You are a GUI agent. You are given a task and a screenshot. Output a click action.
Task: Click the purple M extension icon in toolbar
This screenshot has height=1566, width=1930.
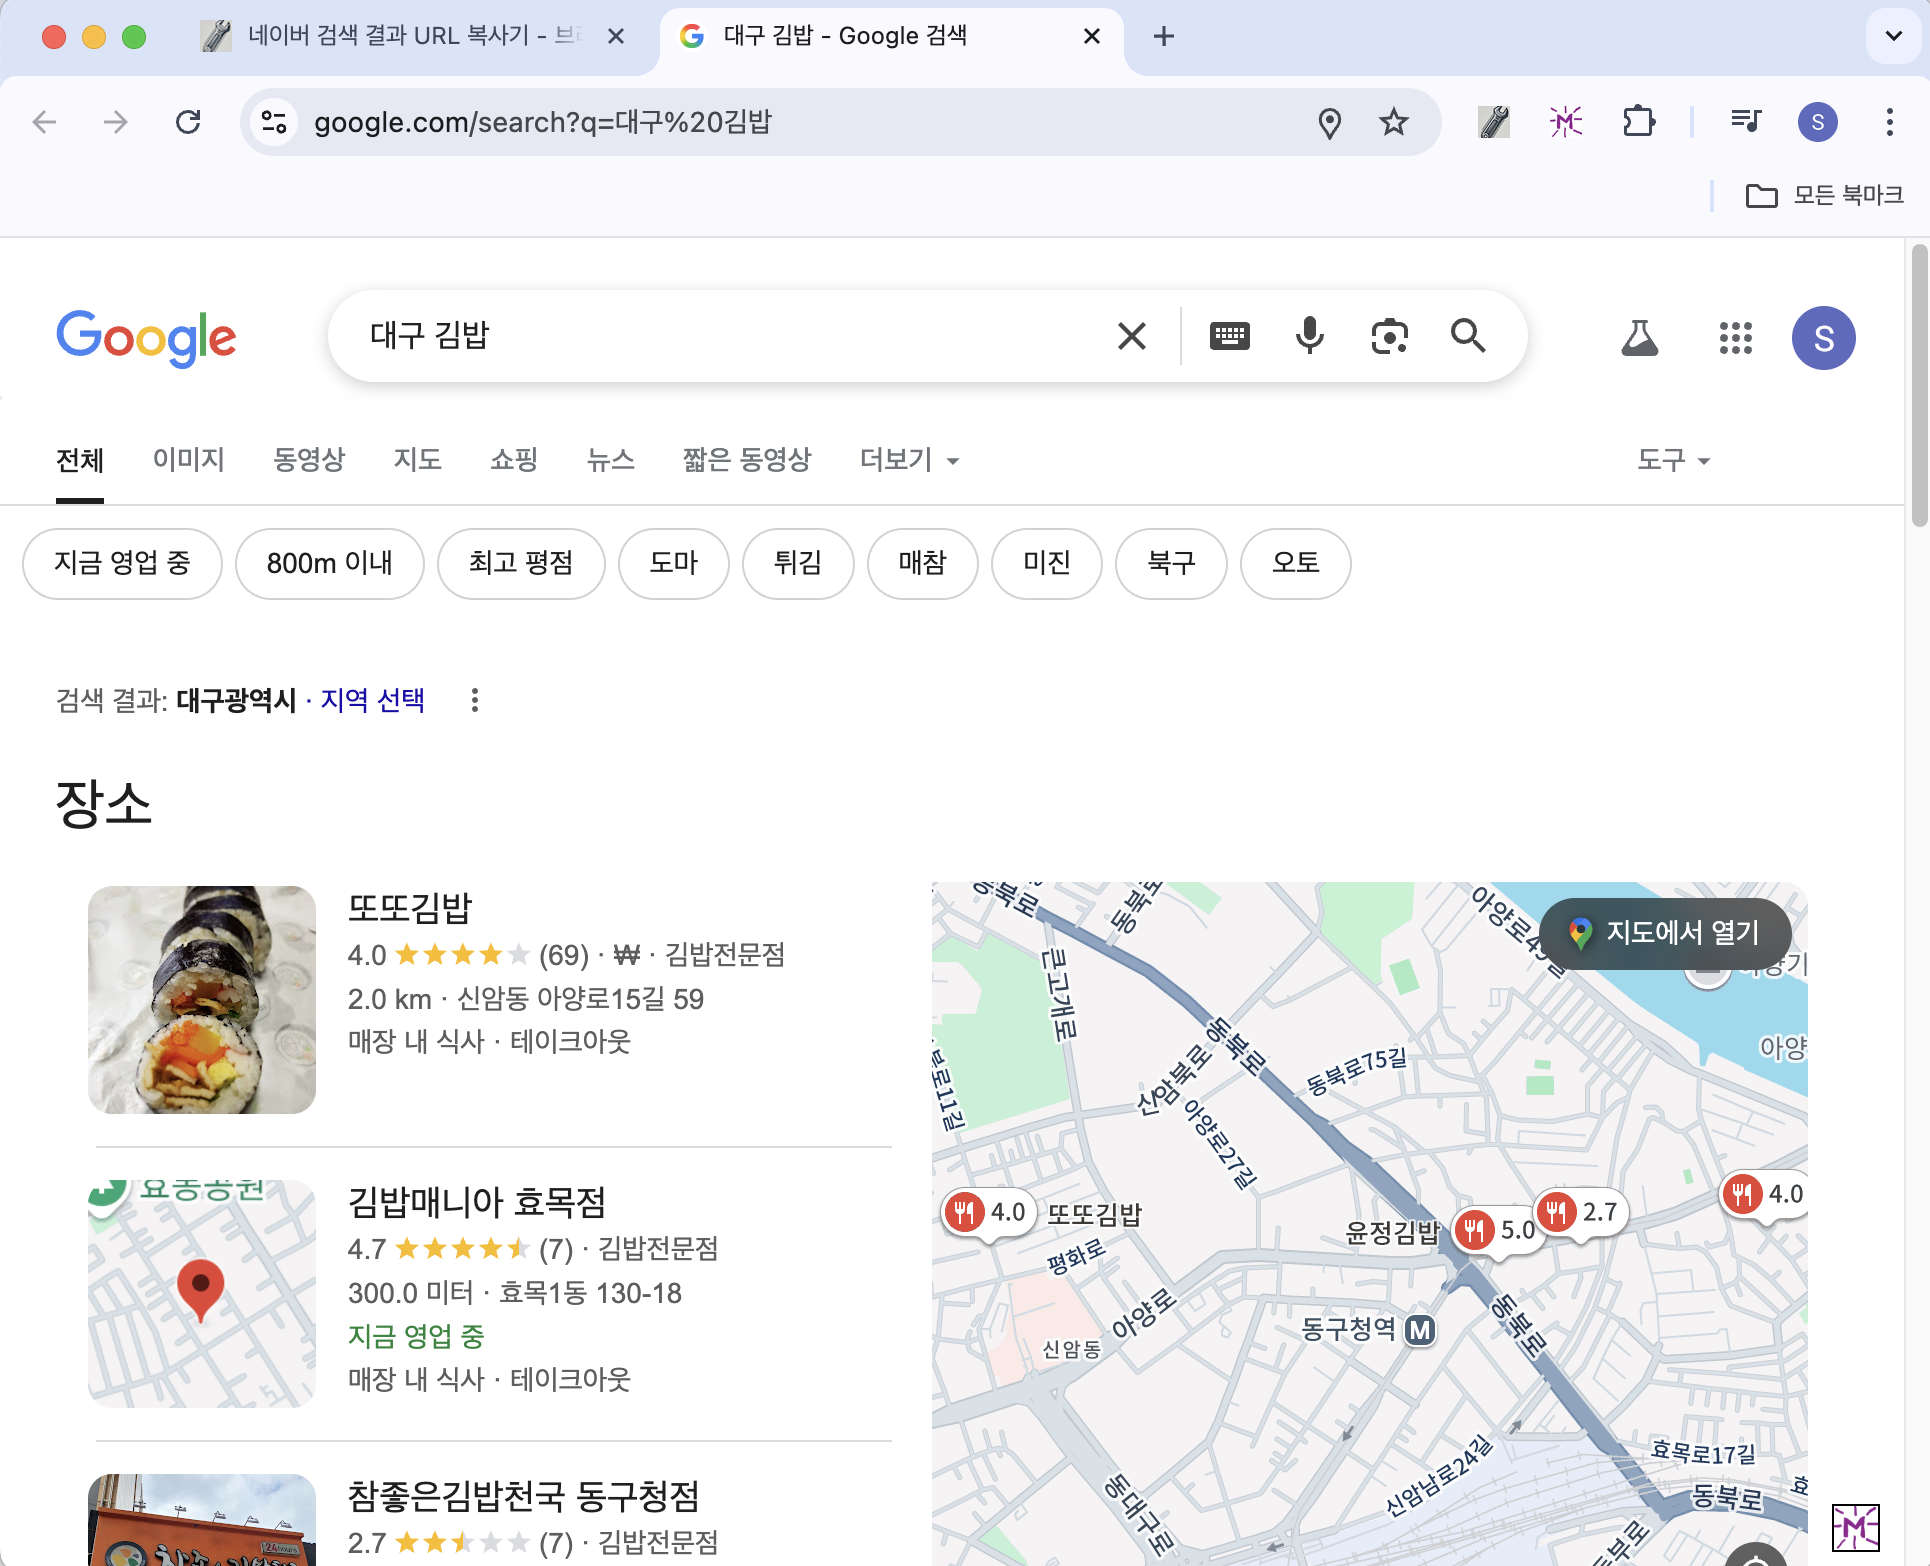pyautogui.click(x=1566, y=122)
